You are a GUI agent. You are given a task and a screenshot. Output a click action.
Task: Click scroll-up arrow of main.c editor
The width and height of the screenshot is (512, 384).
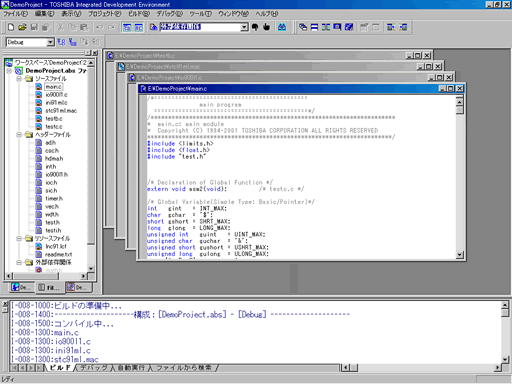click(x=460, y=101)
